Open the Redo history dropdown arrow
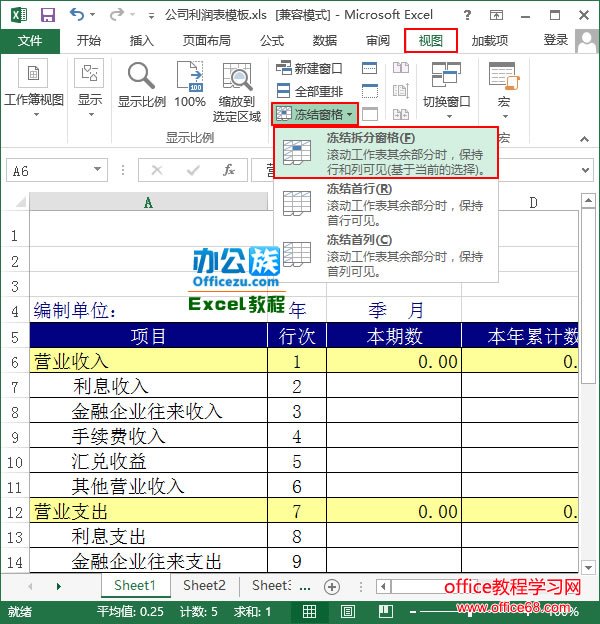Image resolution: width=600 pixels, height=624 pixels. 133,15
